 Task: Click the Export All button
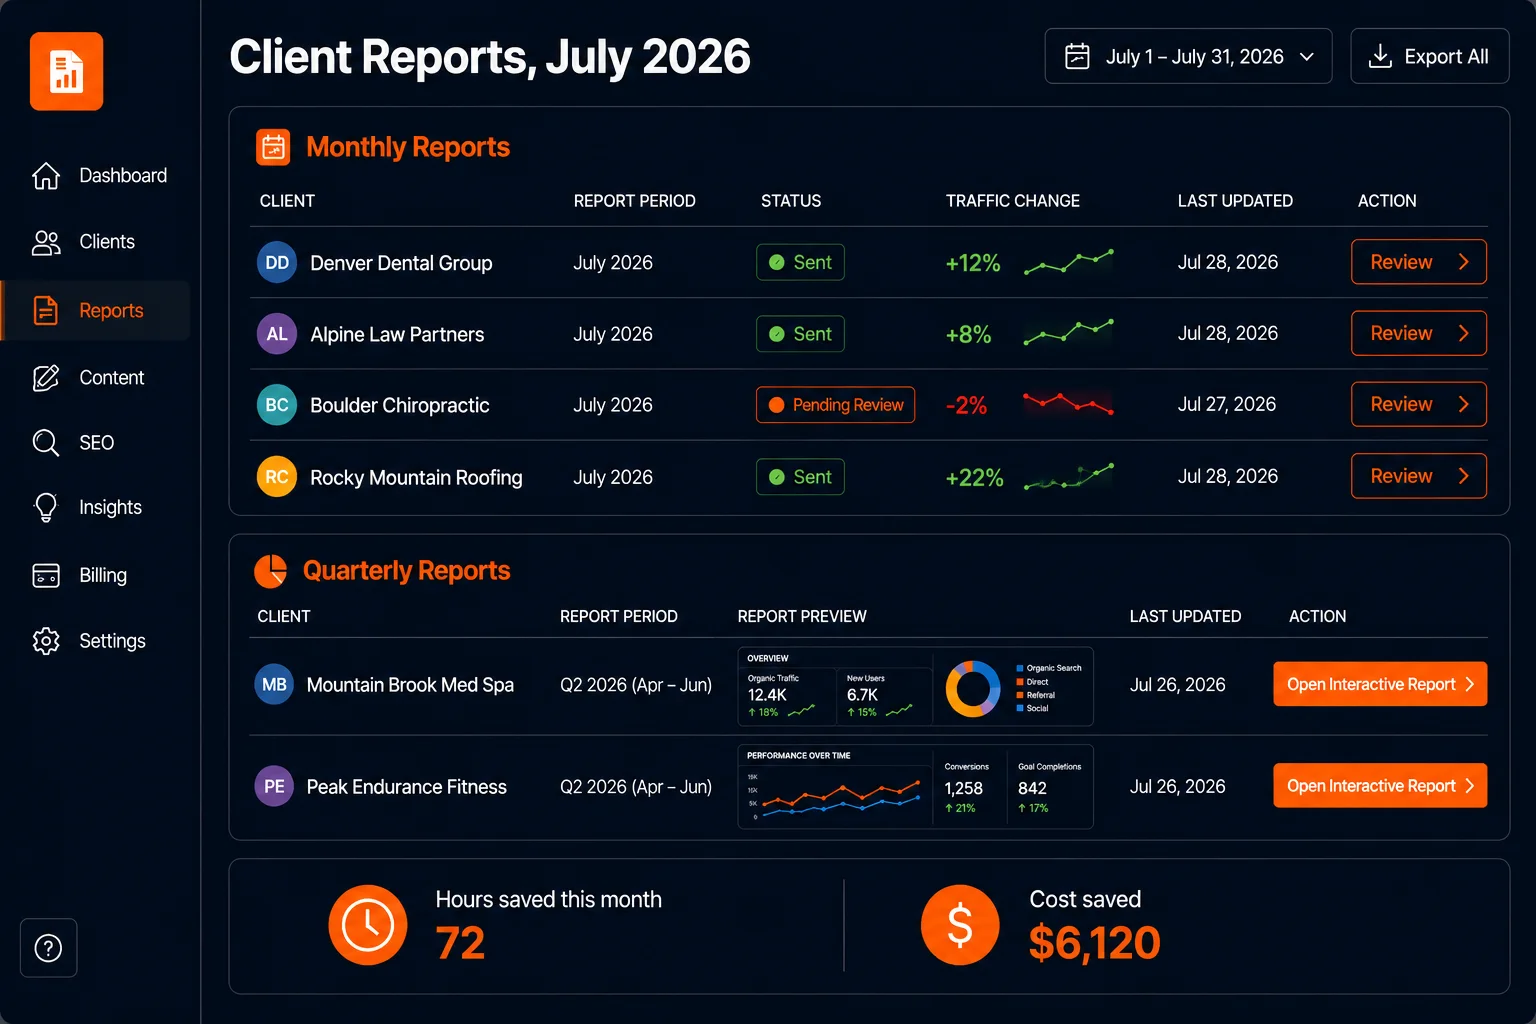click(x=1429, y=56)
